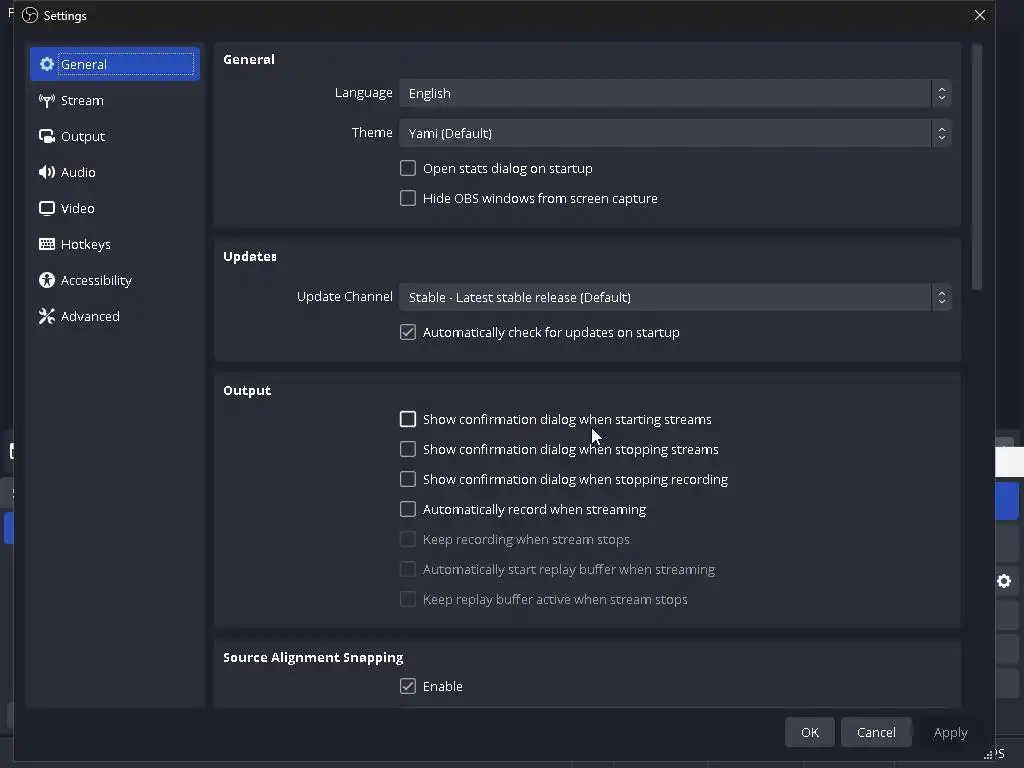Click the Advanced tools icon

(x=46, y=316)
